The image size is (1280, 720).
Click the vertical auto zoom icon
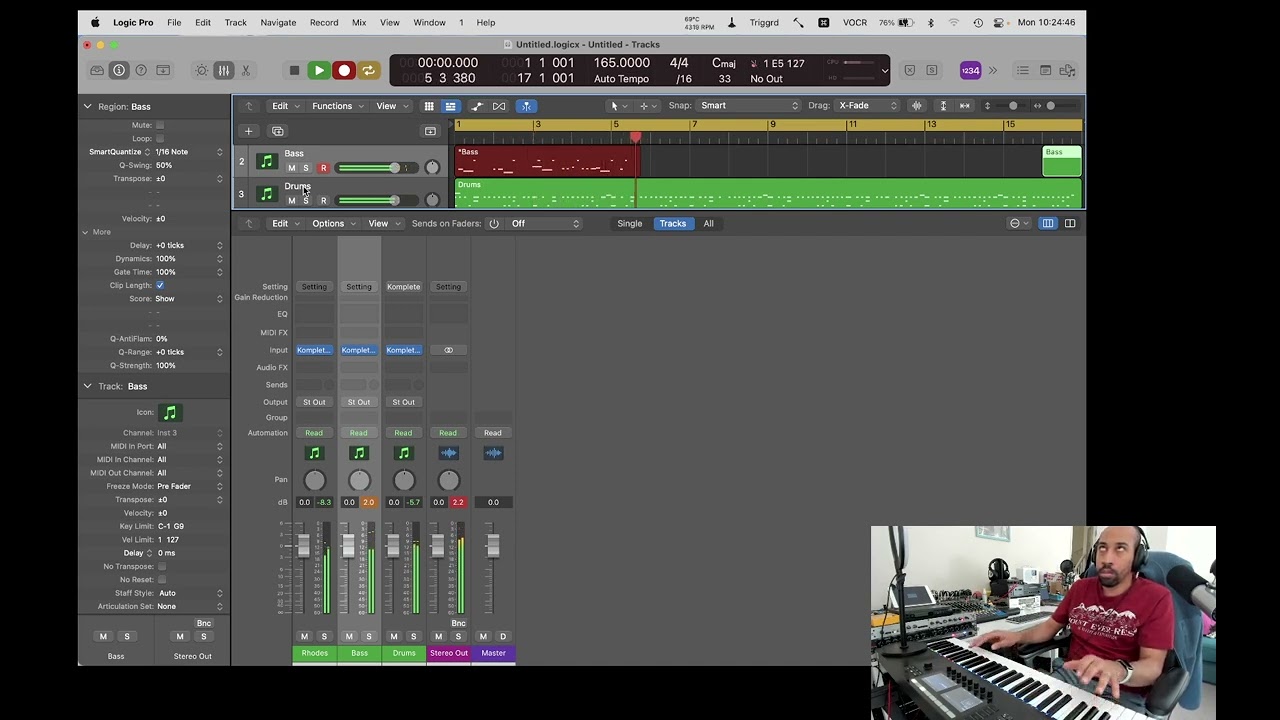pos(943,106)
